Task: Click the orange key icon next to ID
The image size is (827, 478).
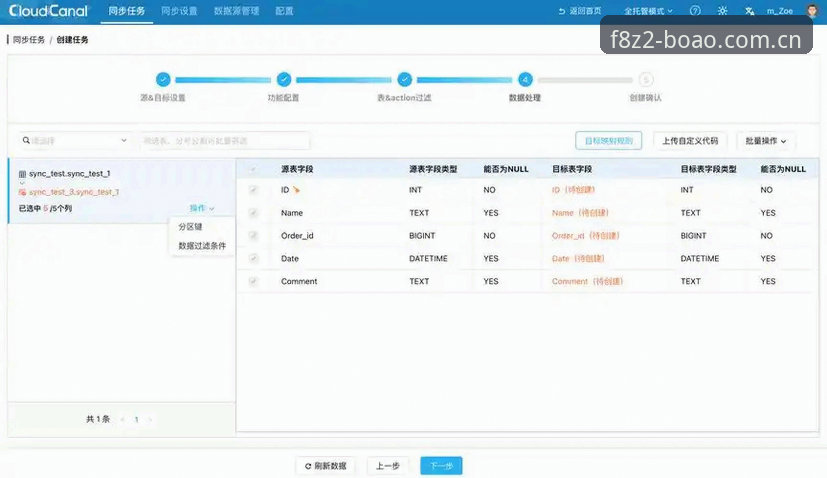Action: [x=296, y=190]
